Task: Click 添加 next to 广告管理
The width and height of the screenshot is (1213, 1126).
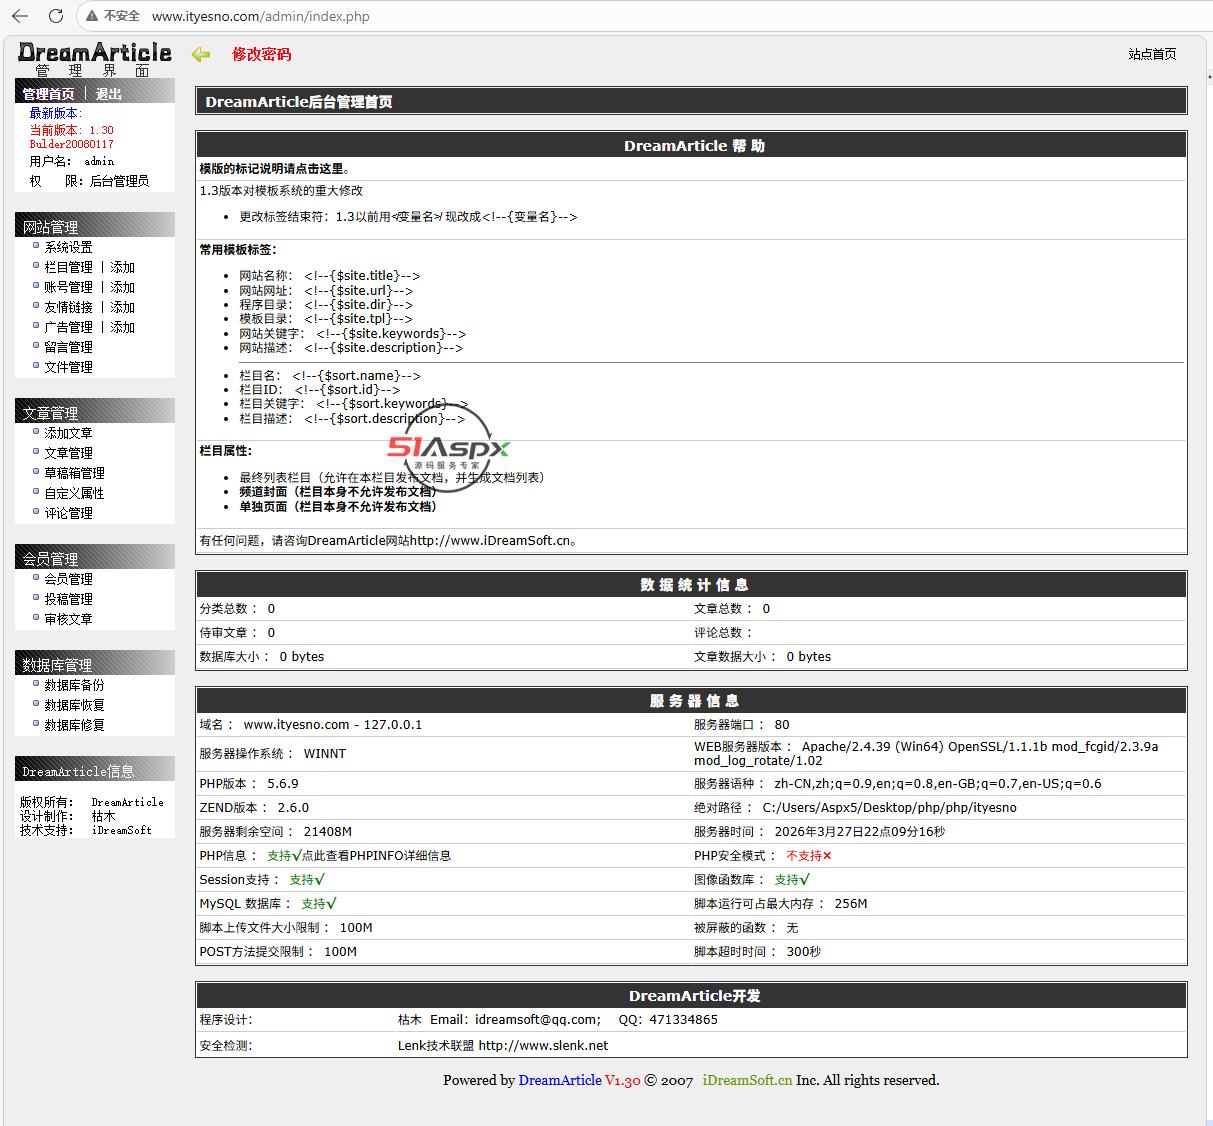Action: [123, 327]
